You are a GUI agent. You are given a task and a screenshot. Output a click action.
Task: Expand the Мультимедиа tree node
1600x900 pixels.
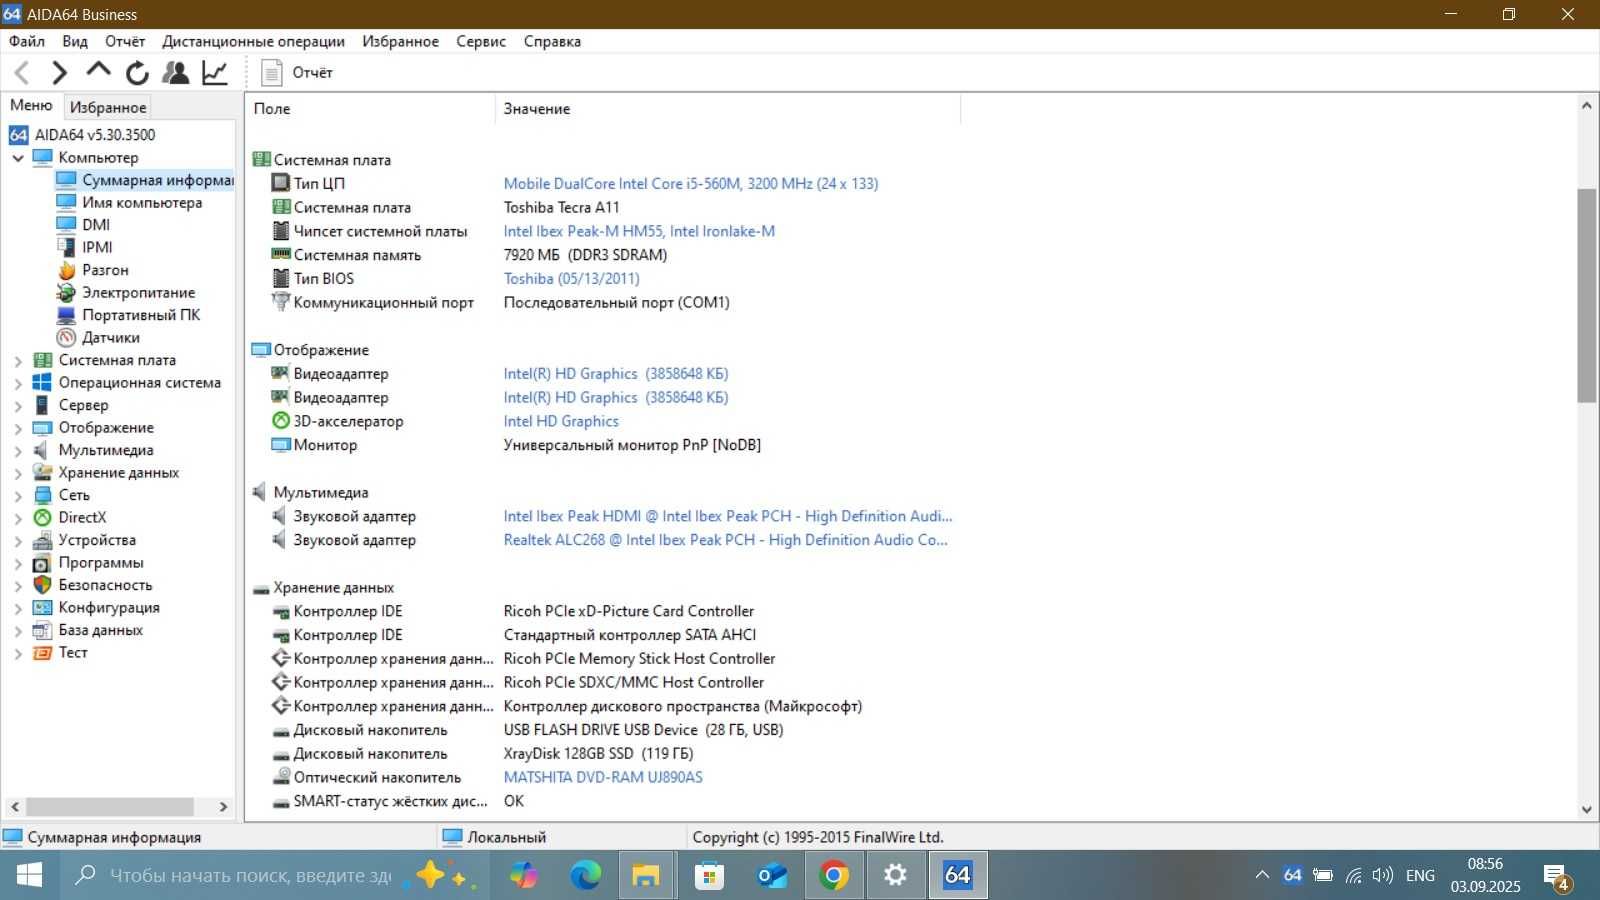coord(18,451)
